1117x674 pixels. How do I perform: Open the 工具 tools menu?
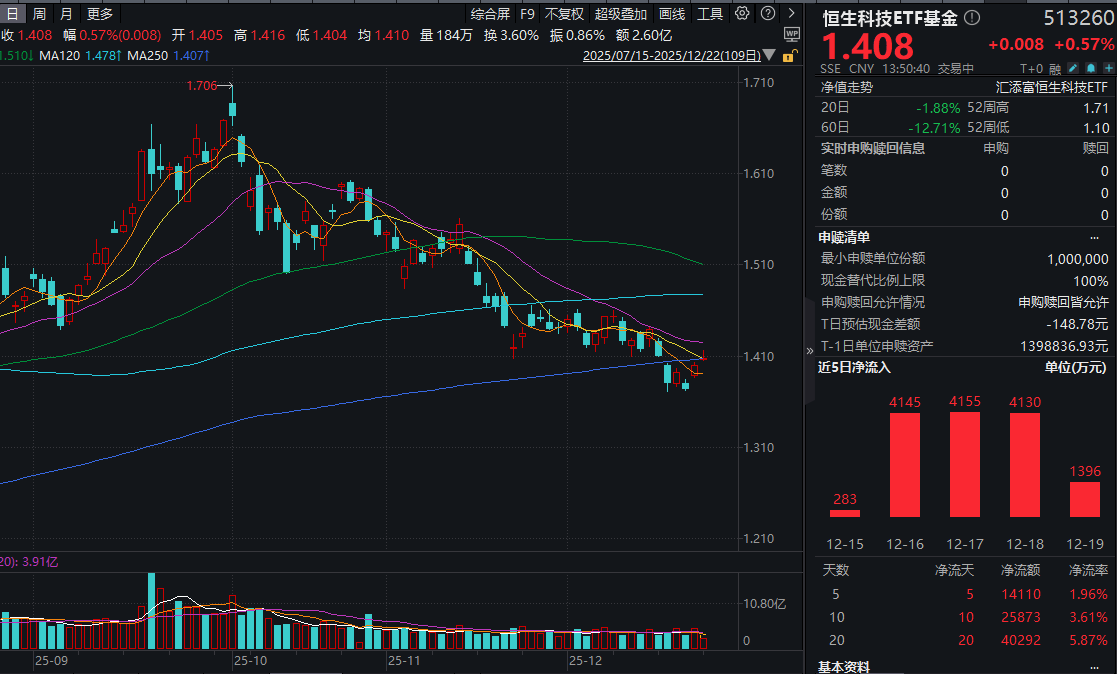point(709,14)
